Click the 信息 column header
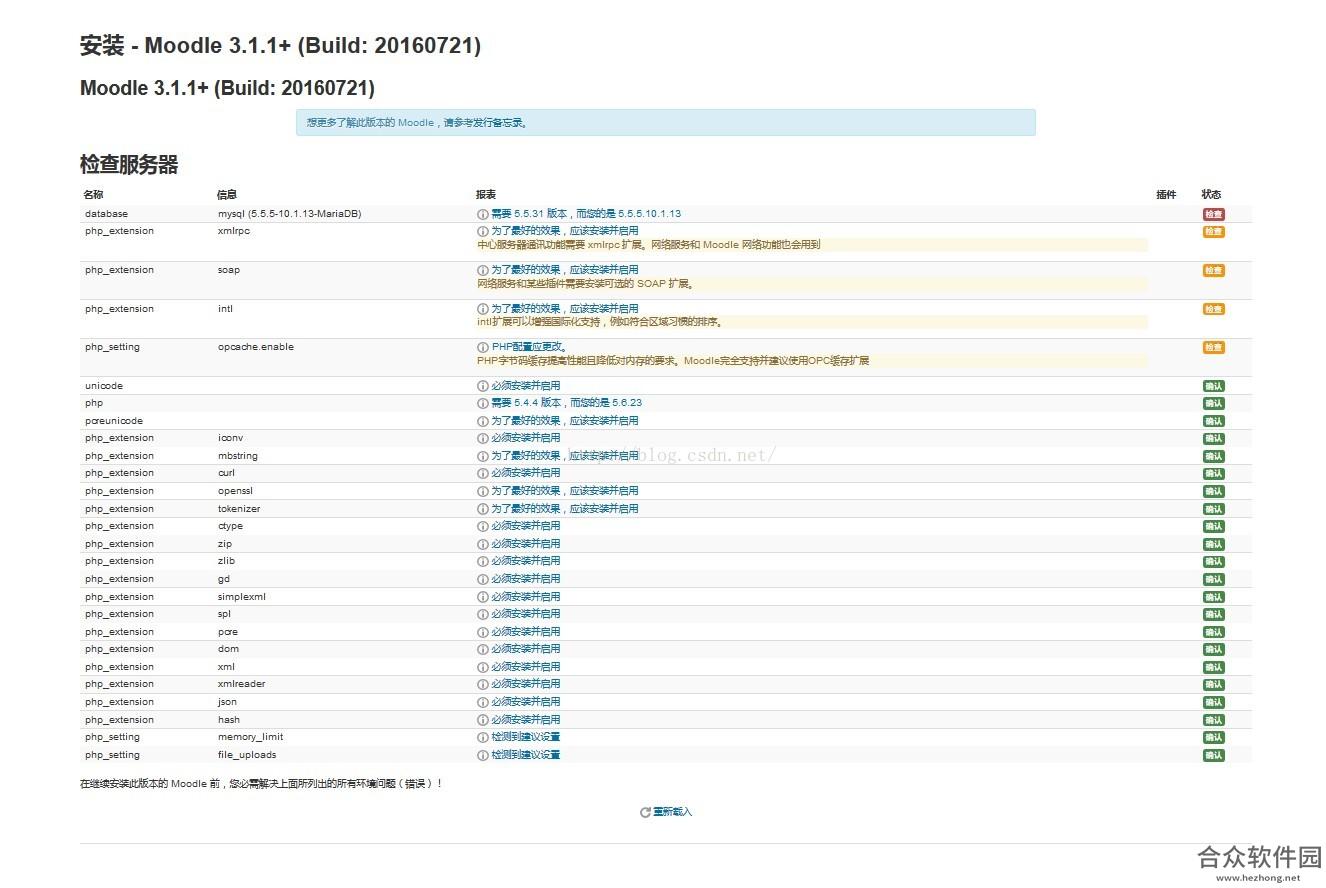Image resolution: width=1326 pixels, height=888 pixels. click(x=227, y=195)
